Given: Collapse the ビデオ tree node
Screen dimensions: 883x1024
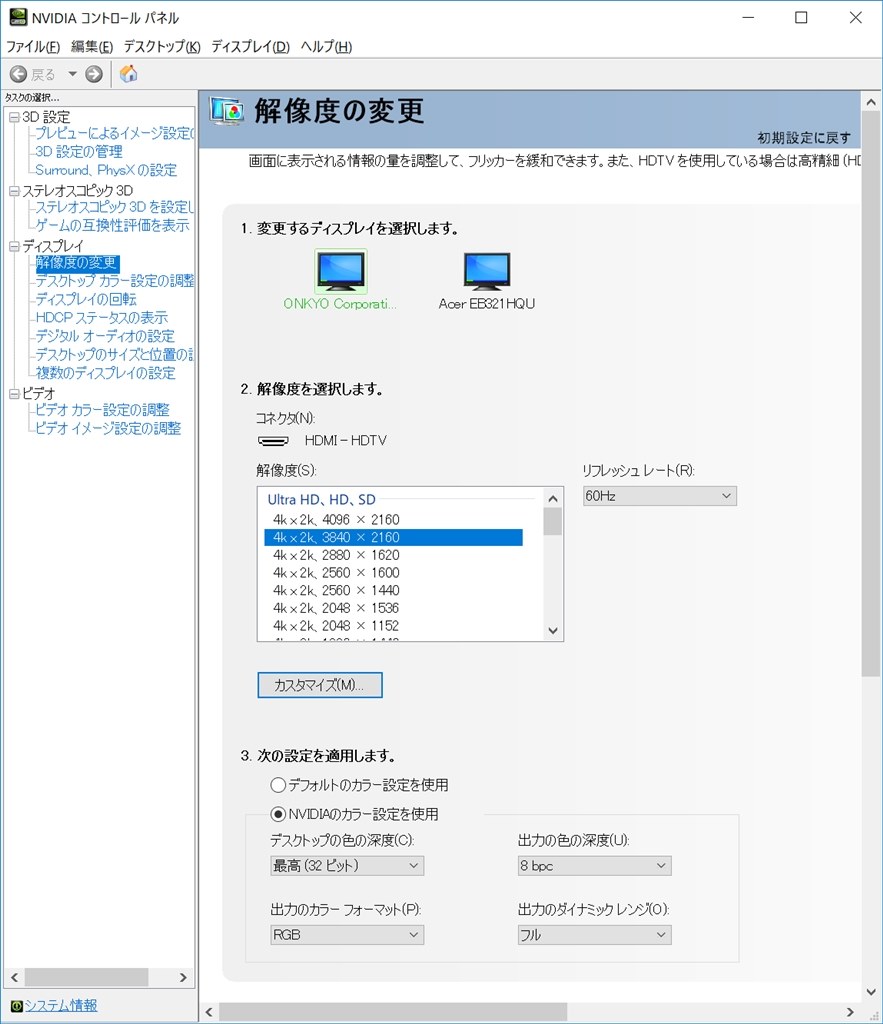Looking at the screenshot, I should pyautogui.click(x=14, y=394).
